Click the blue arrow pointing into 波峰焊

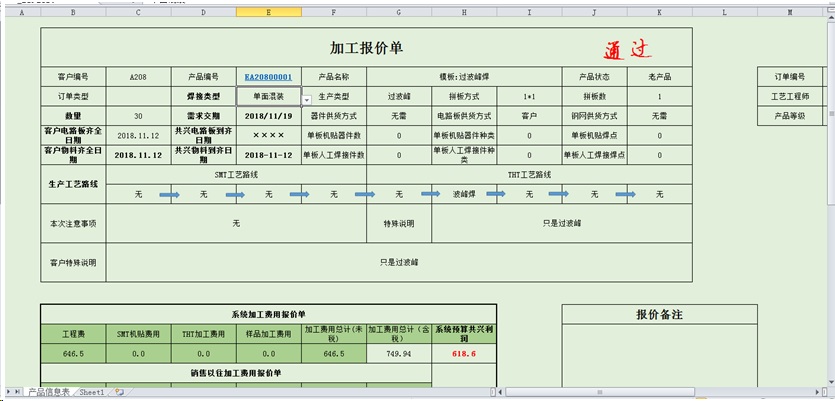[430, 194]
